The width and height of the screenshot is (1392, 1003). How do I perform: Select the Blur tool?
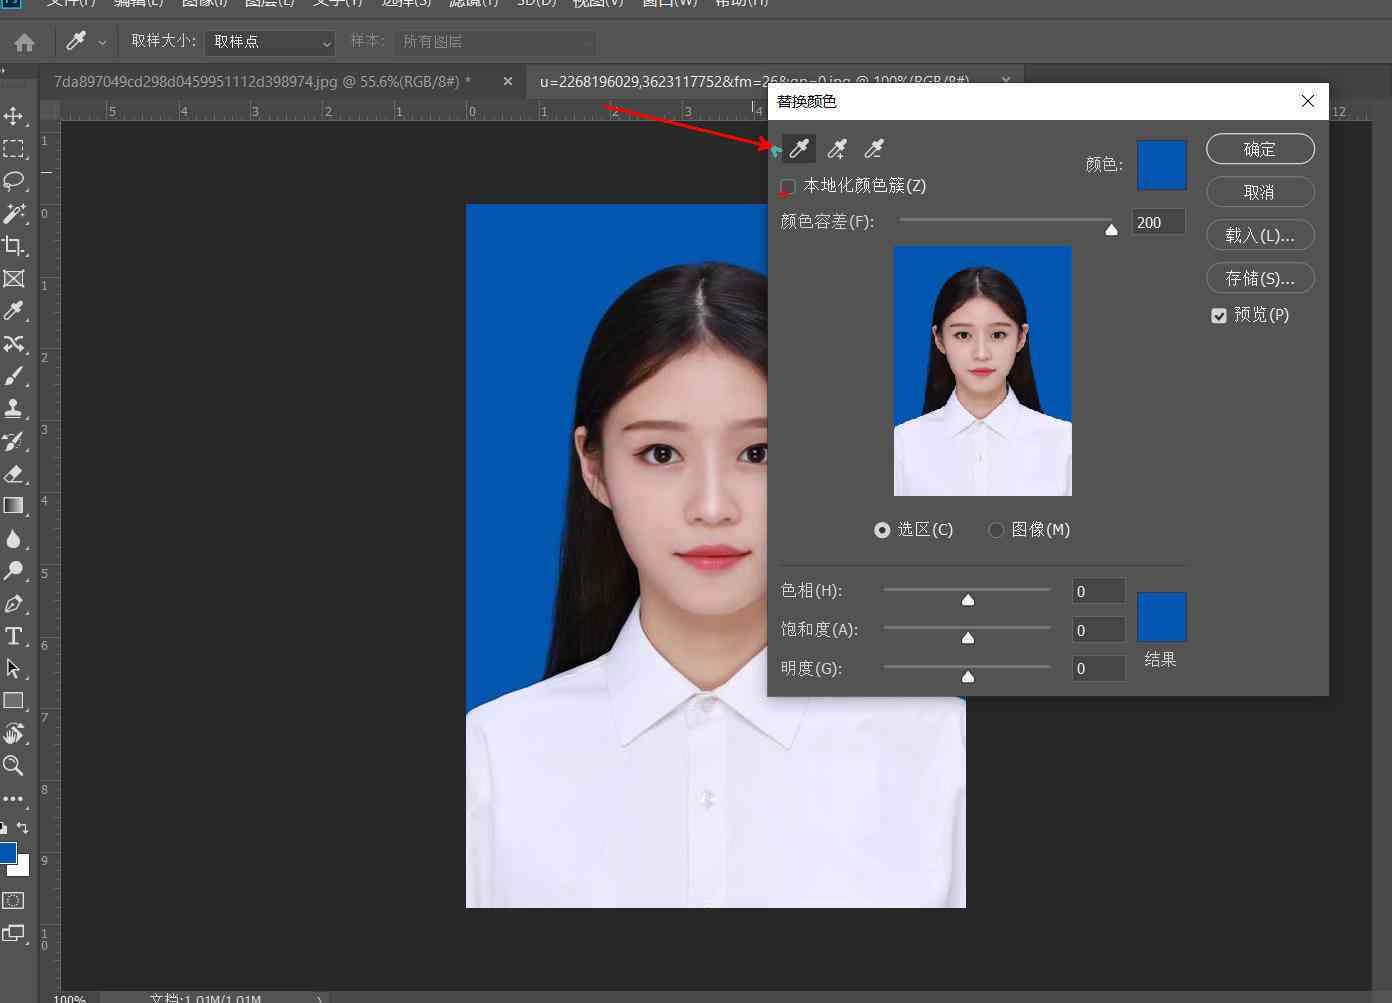[x=14, y=539]
